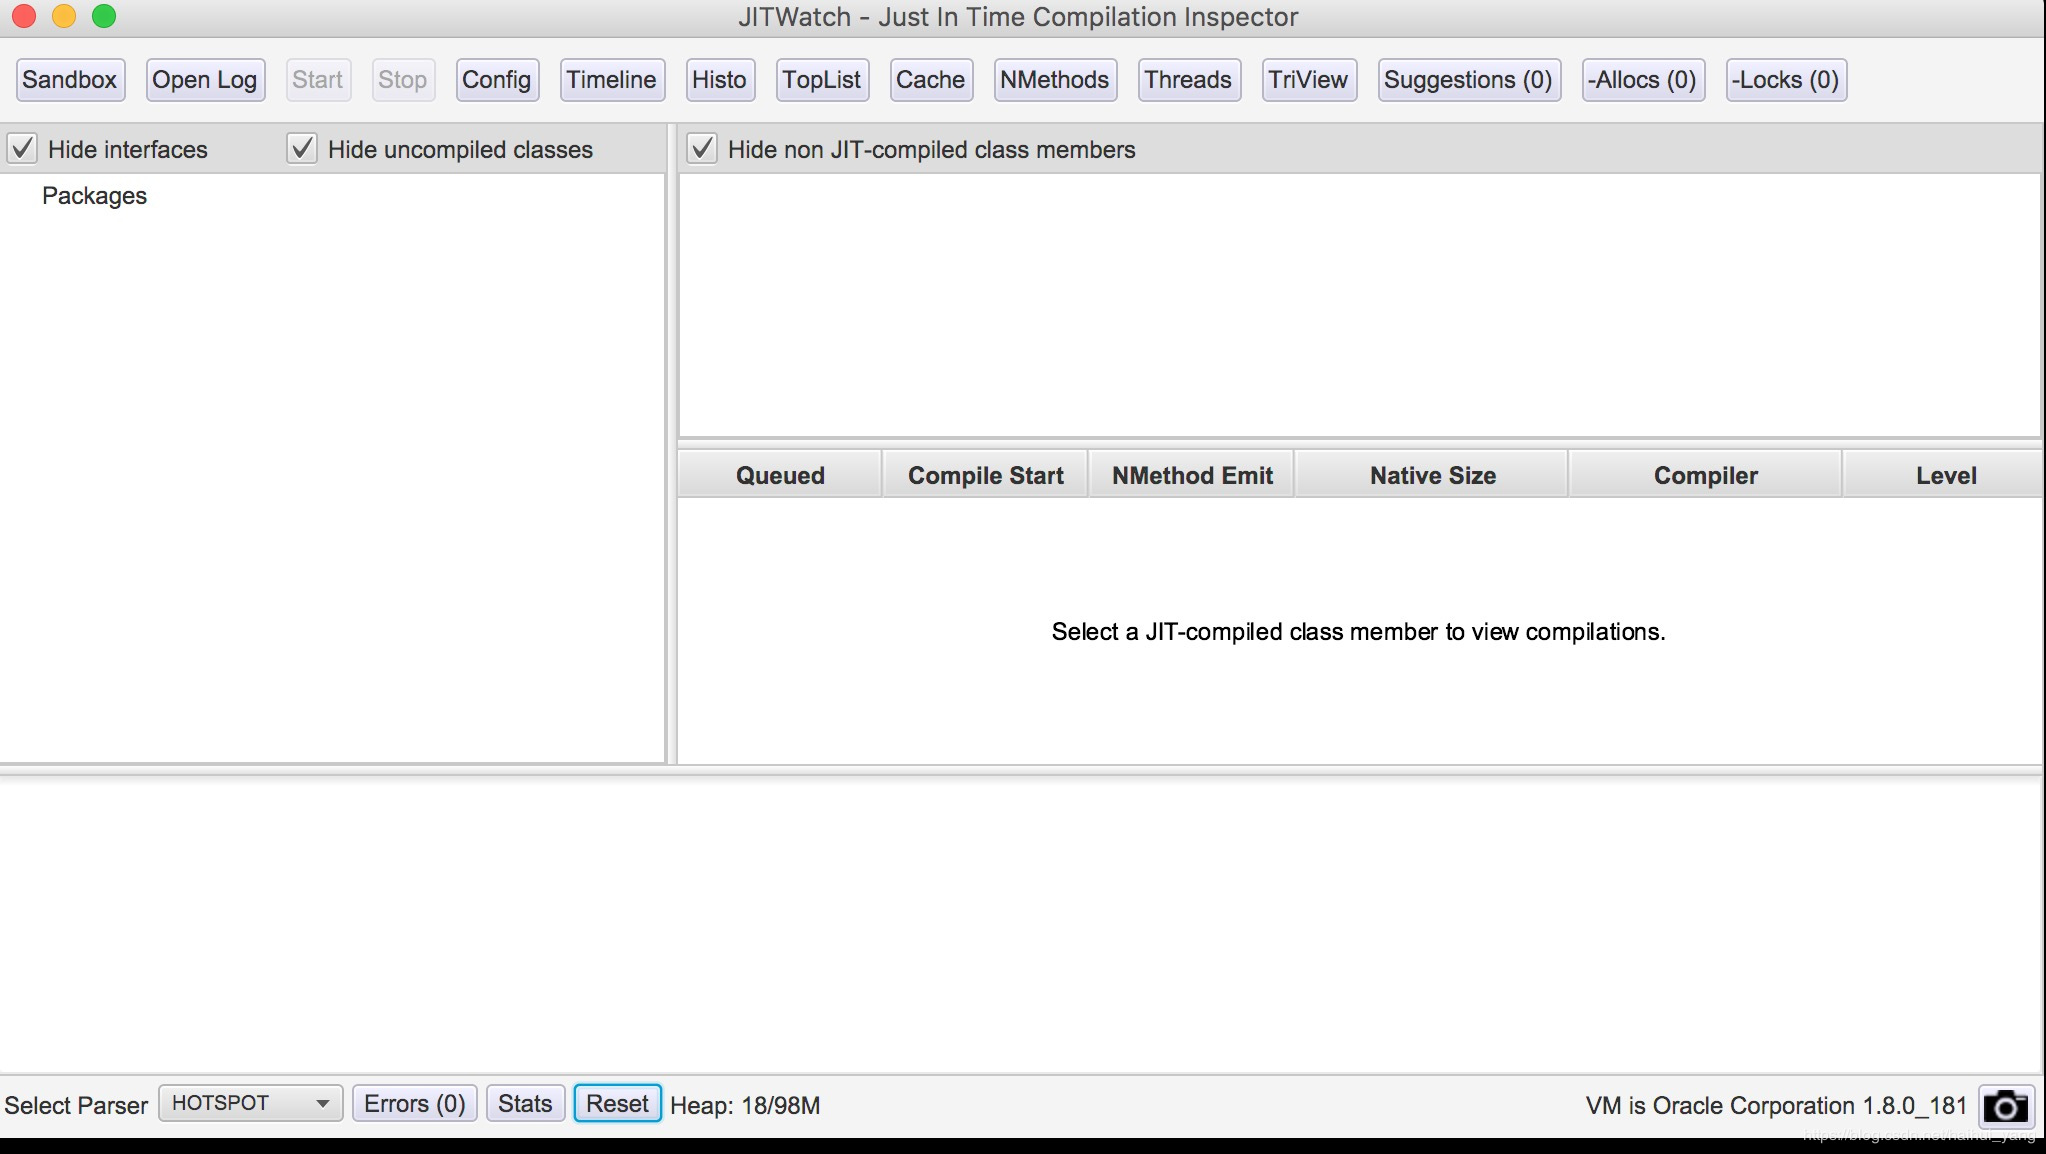This screenshot has width=2046, height=1154.
Task: Uncheck Hide uncompiled classes
Action: tap(302, 149)
